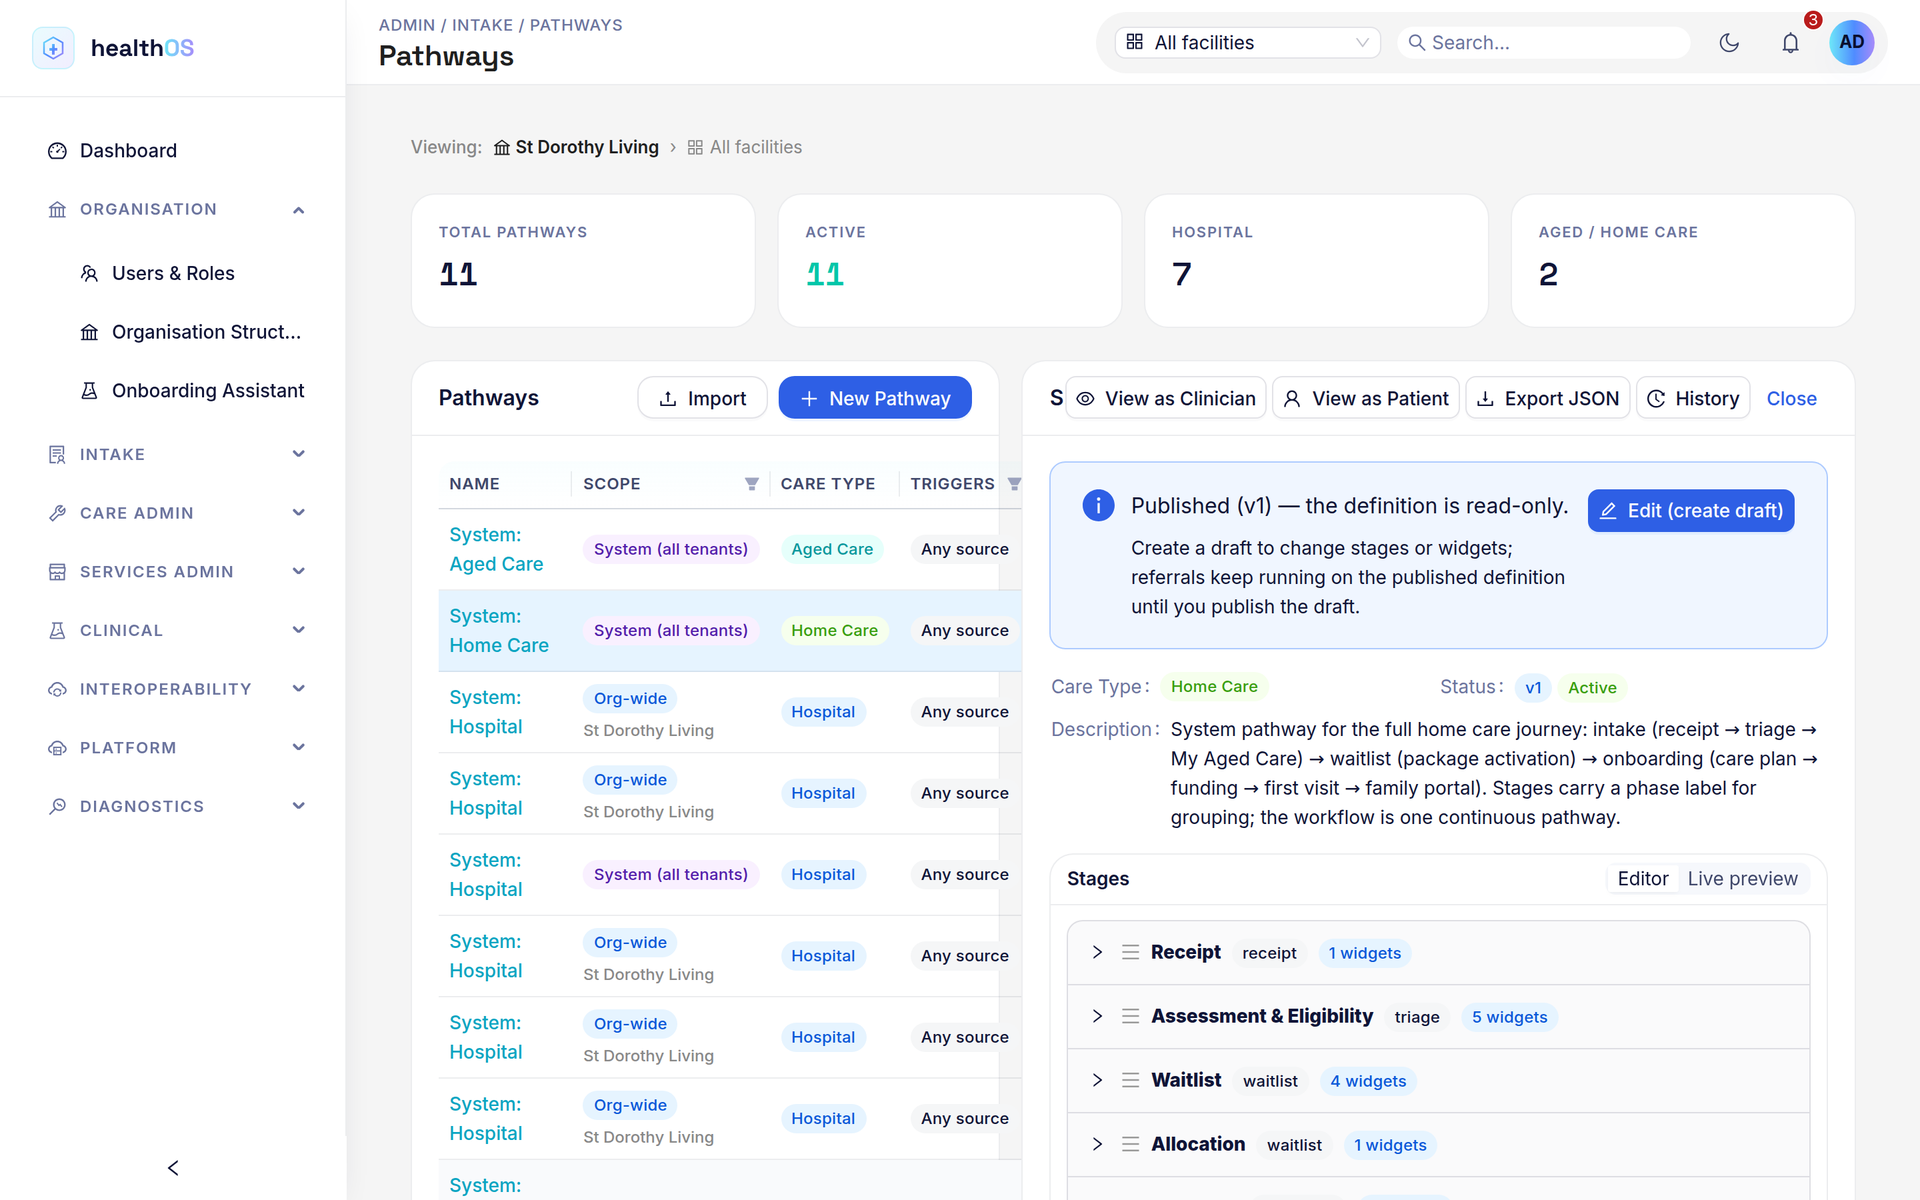Close the pathway detail panel
1920x1200 pixels.
click(x=1791, y=398)
